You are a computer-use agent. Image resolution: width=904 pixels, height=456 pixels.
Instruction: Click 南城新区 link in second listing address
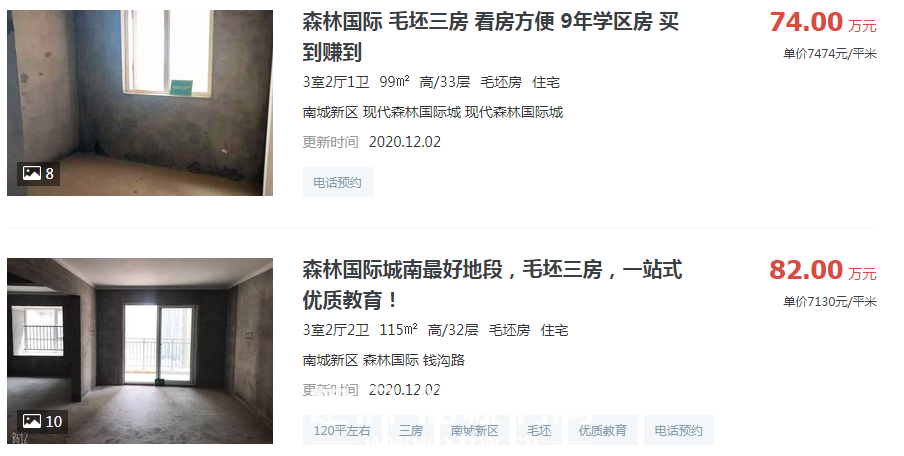coord(330,360)
